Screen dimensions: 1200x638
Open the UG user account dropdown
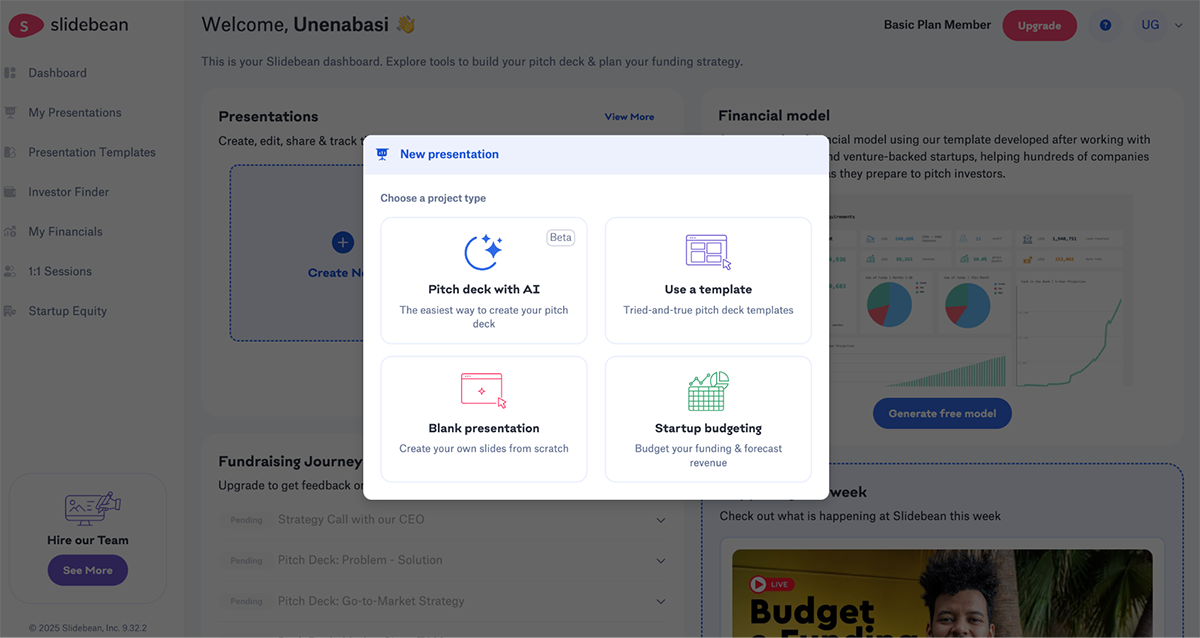point(1157,25)
